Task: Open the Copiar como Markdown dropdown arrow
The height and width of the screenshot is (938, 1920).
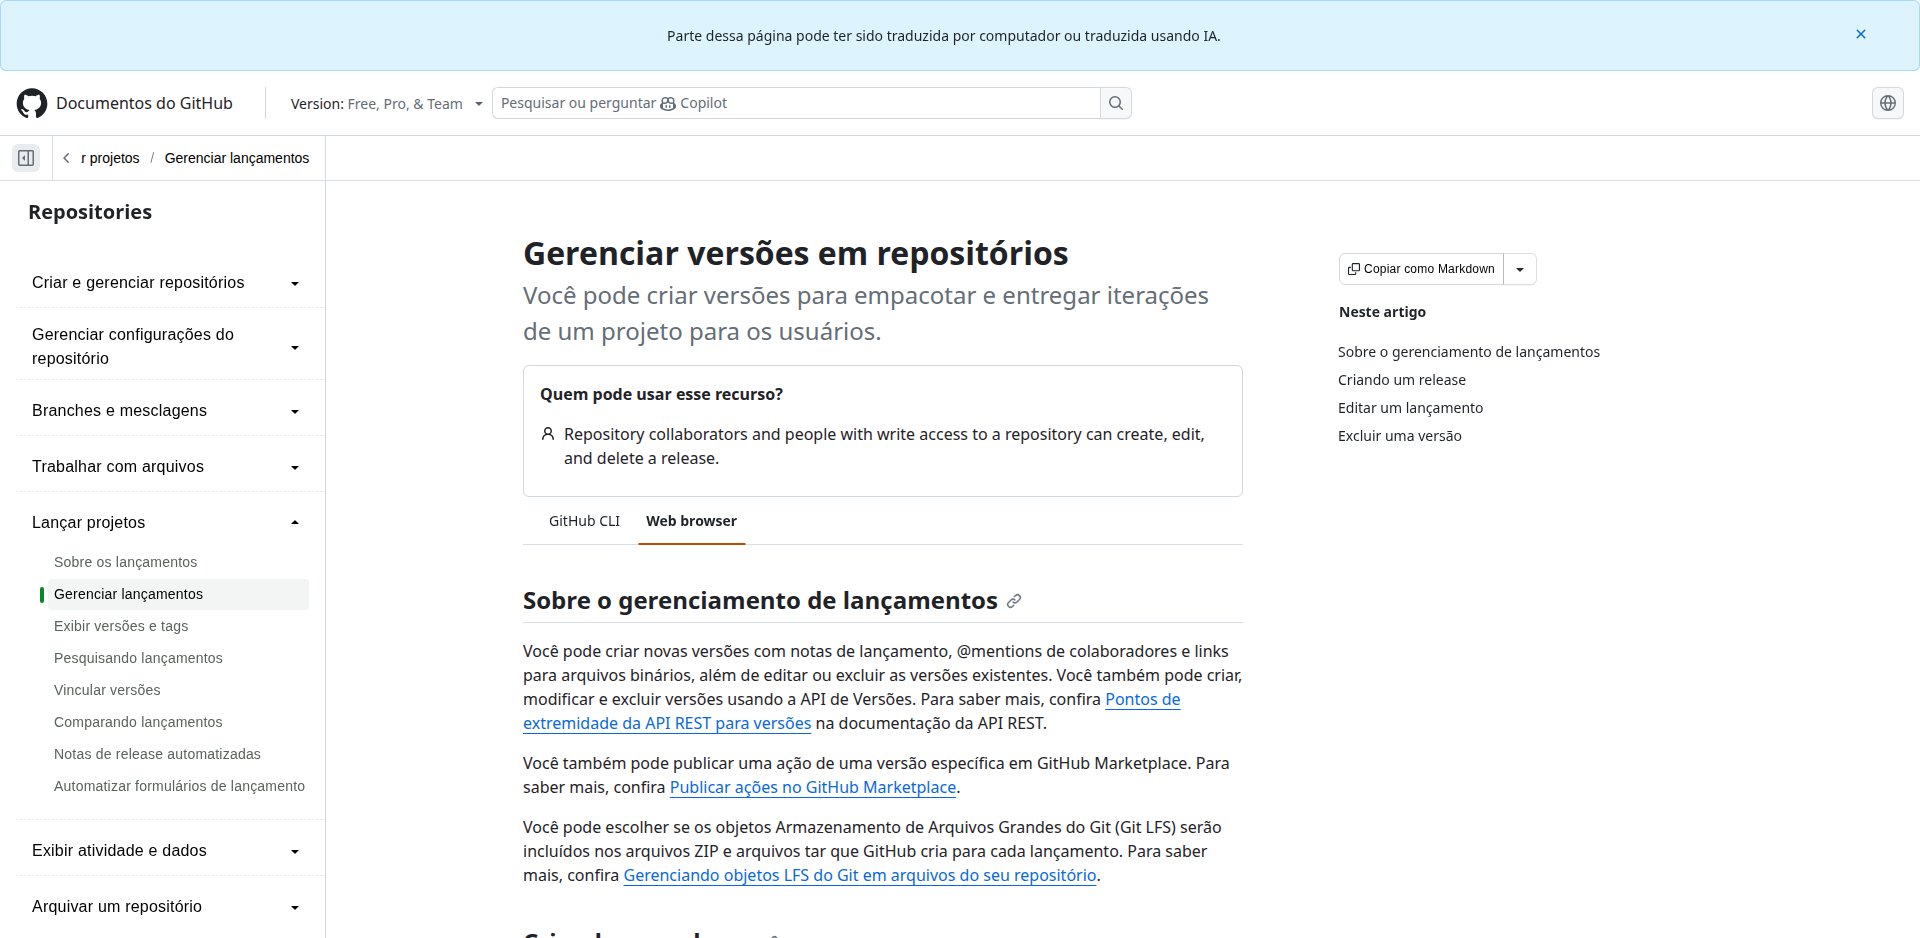Action: (1520, 269)
